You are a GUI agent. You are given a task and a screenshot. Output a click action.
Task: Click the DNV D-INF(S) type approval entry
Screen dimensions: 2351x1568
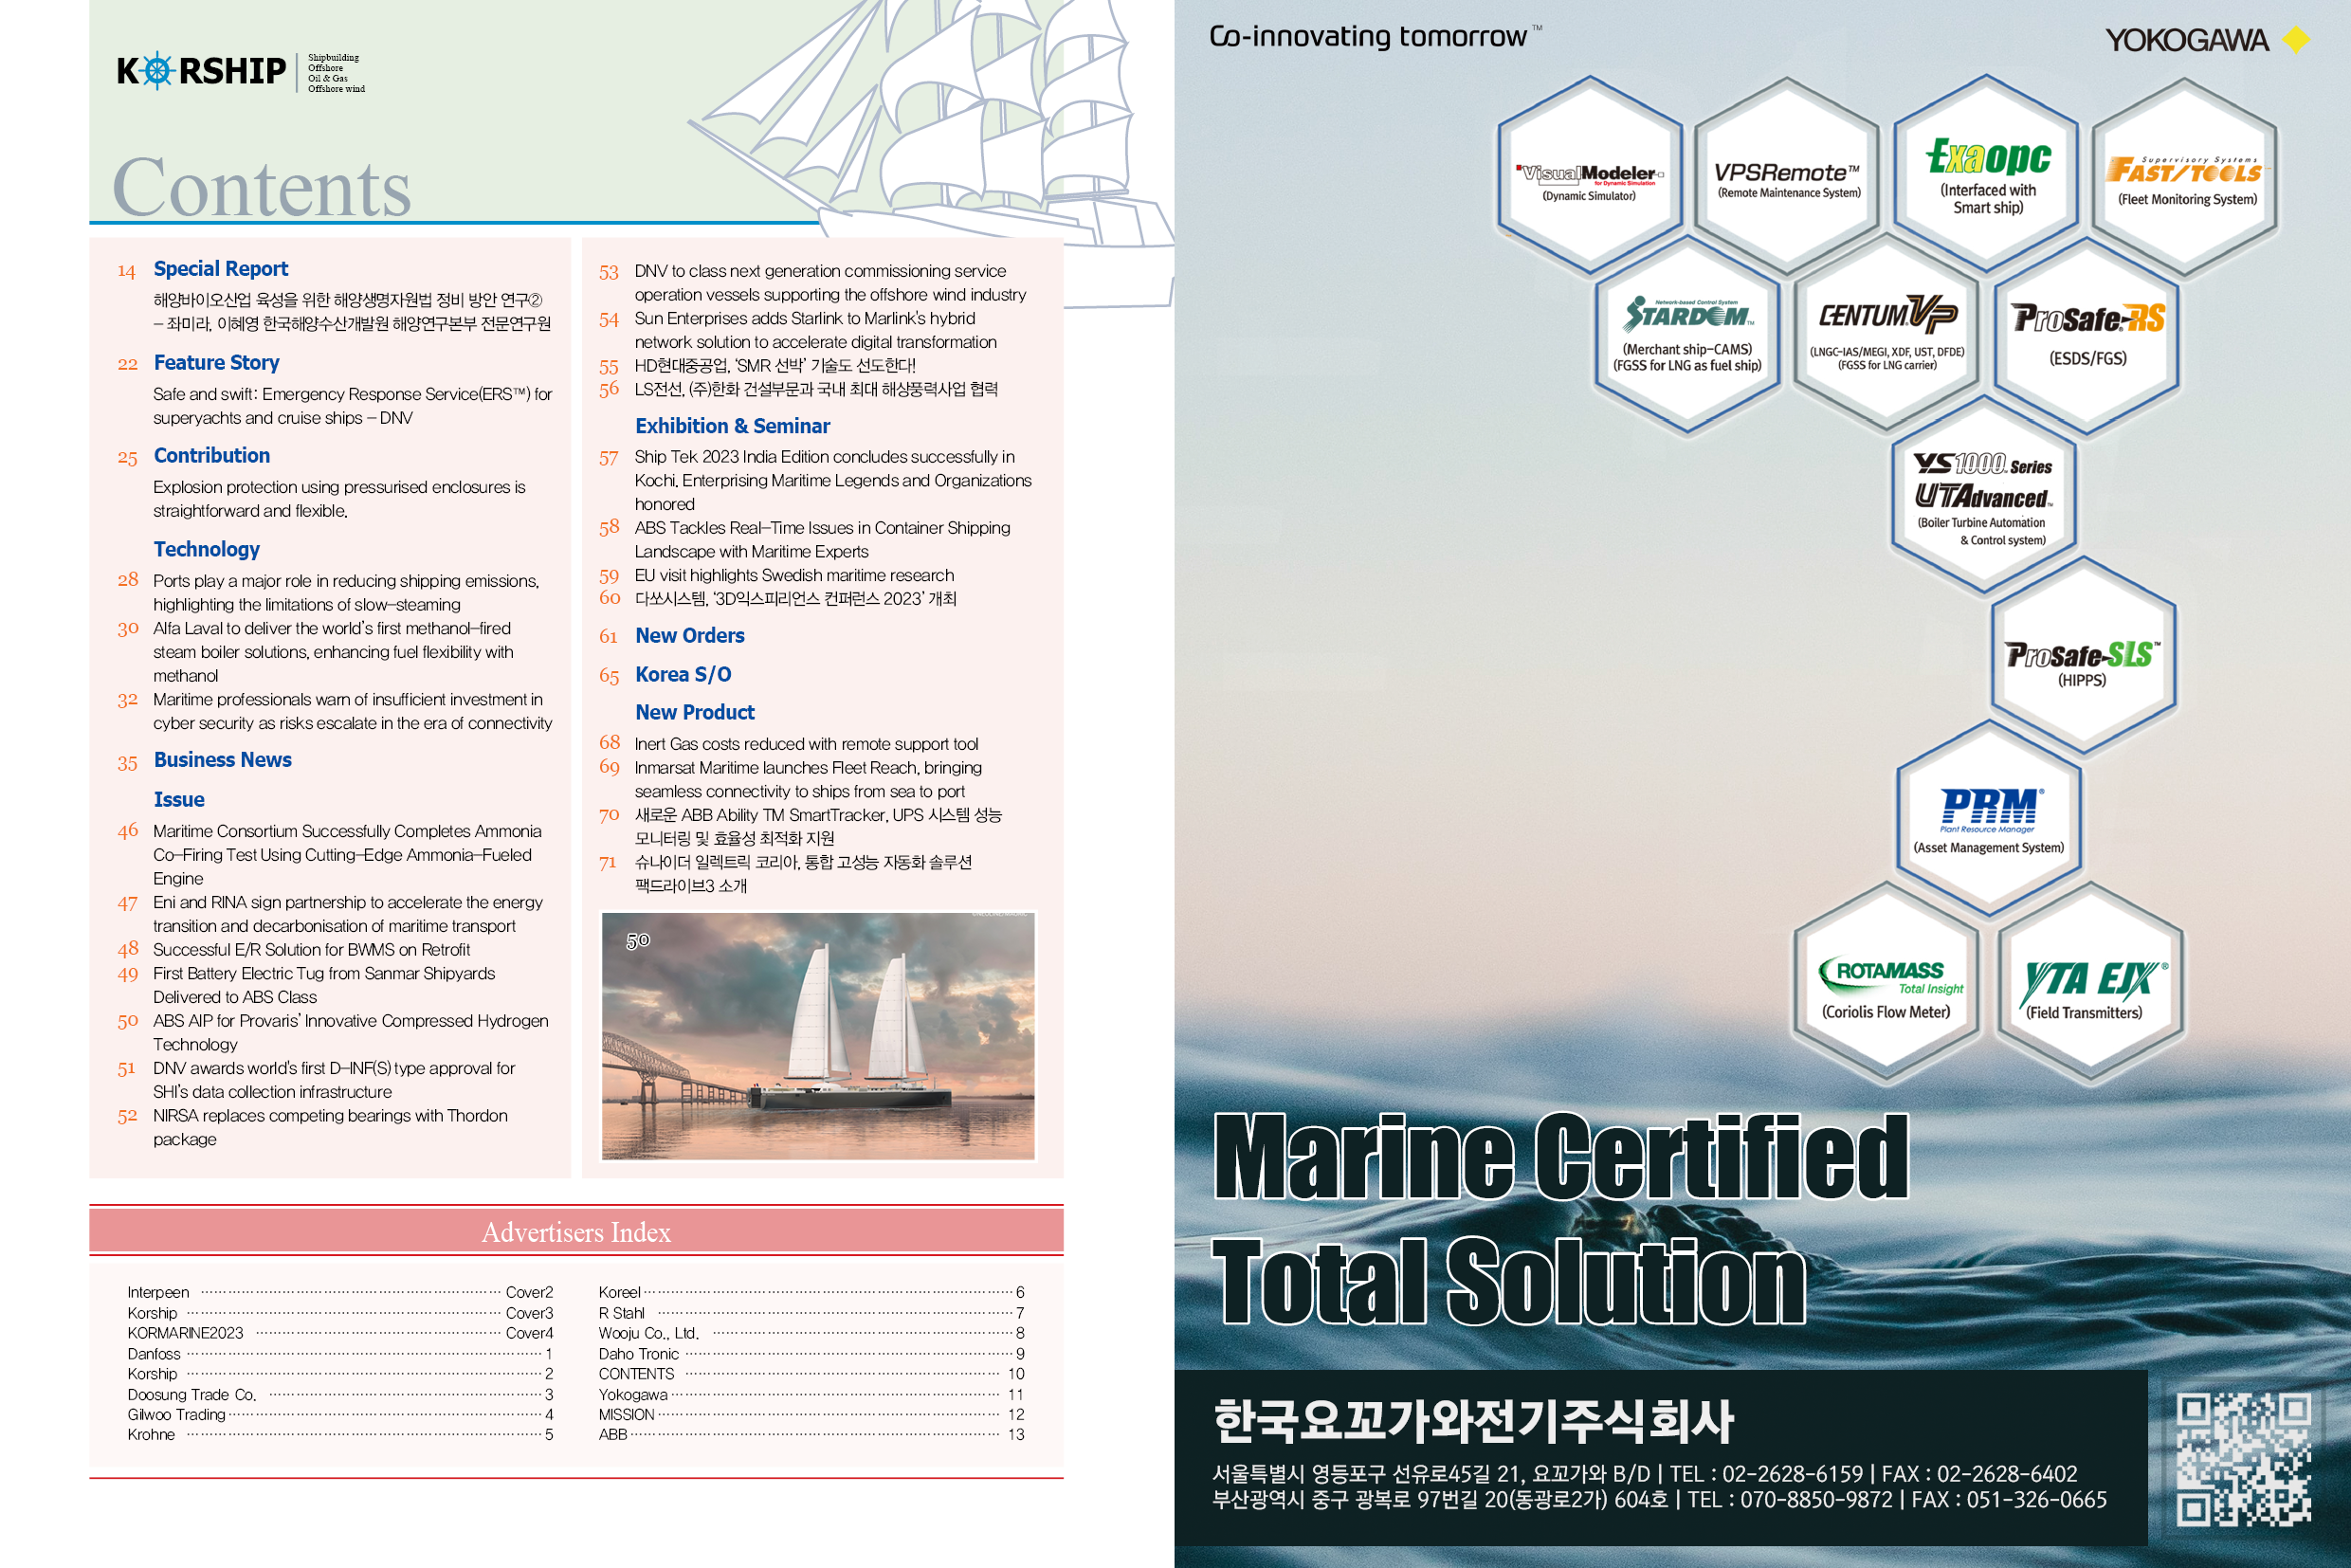tap(334, 1080)
